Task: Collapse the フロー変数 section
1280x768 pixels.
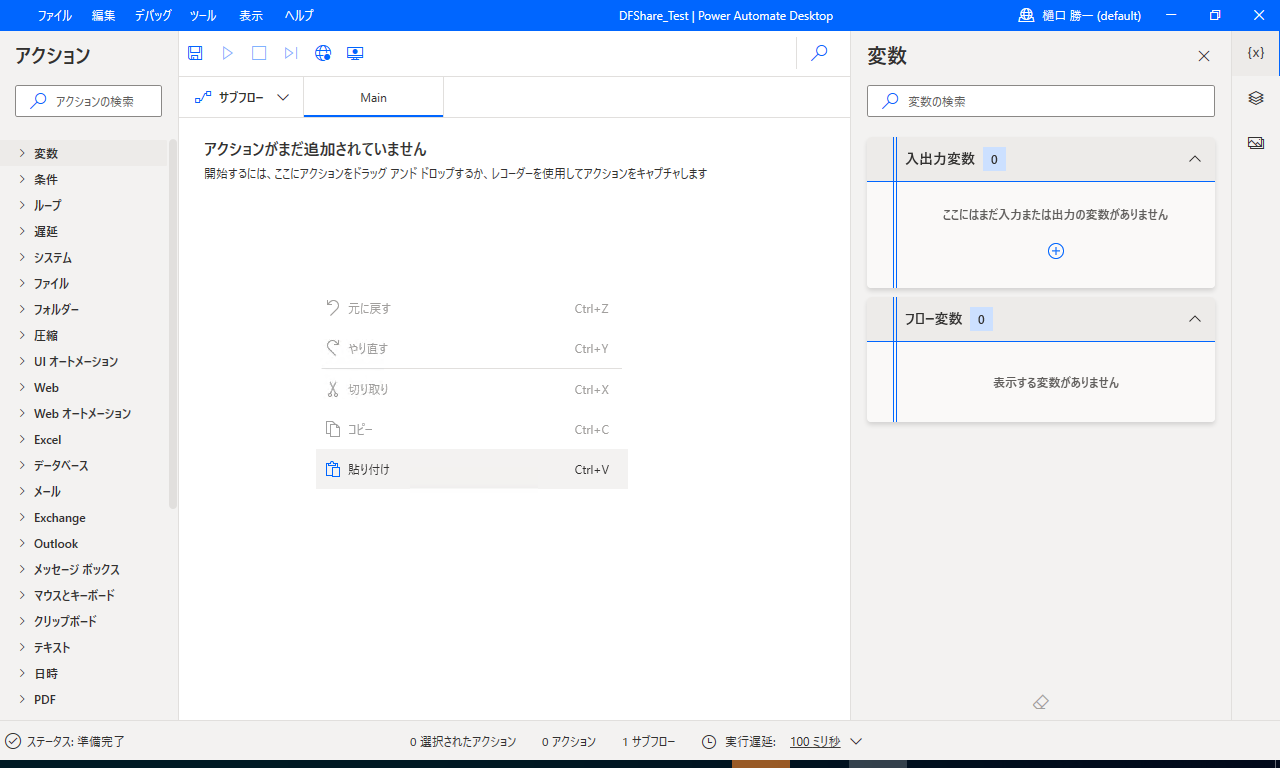Action: tap(1194, 319)
